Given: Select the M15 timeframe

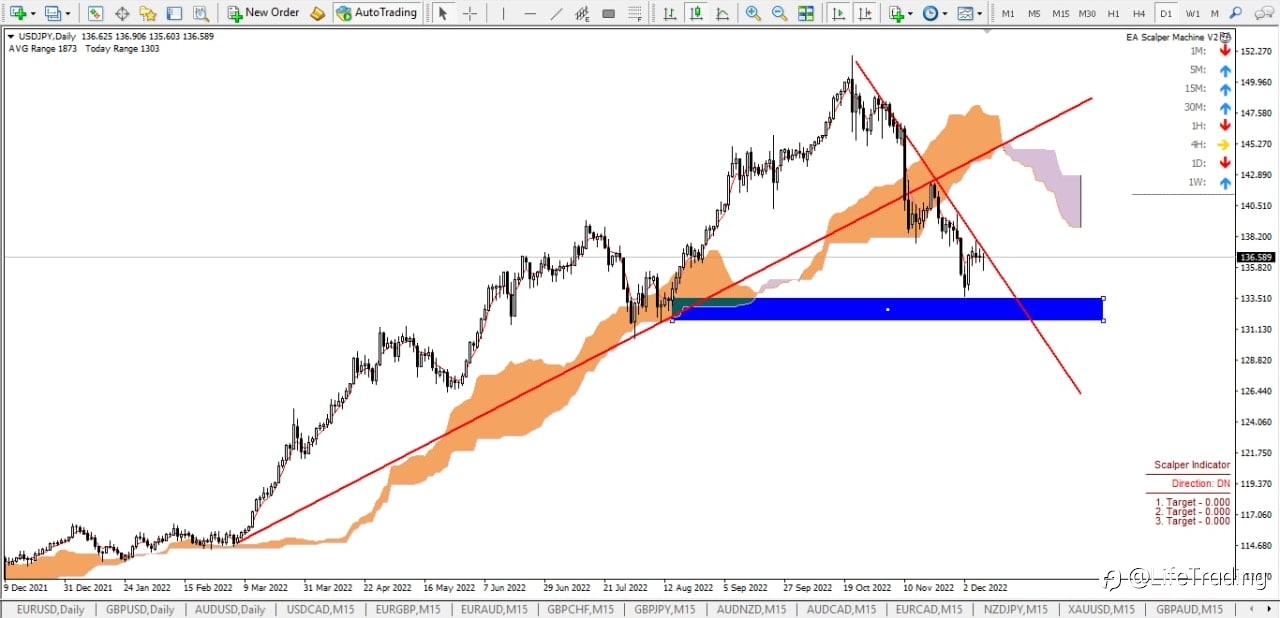Looking at the screenshot, I should coord(1060,14).
